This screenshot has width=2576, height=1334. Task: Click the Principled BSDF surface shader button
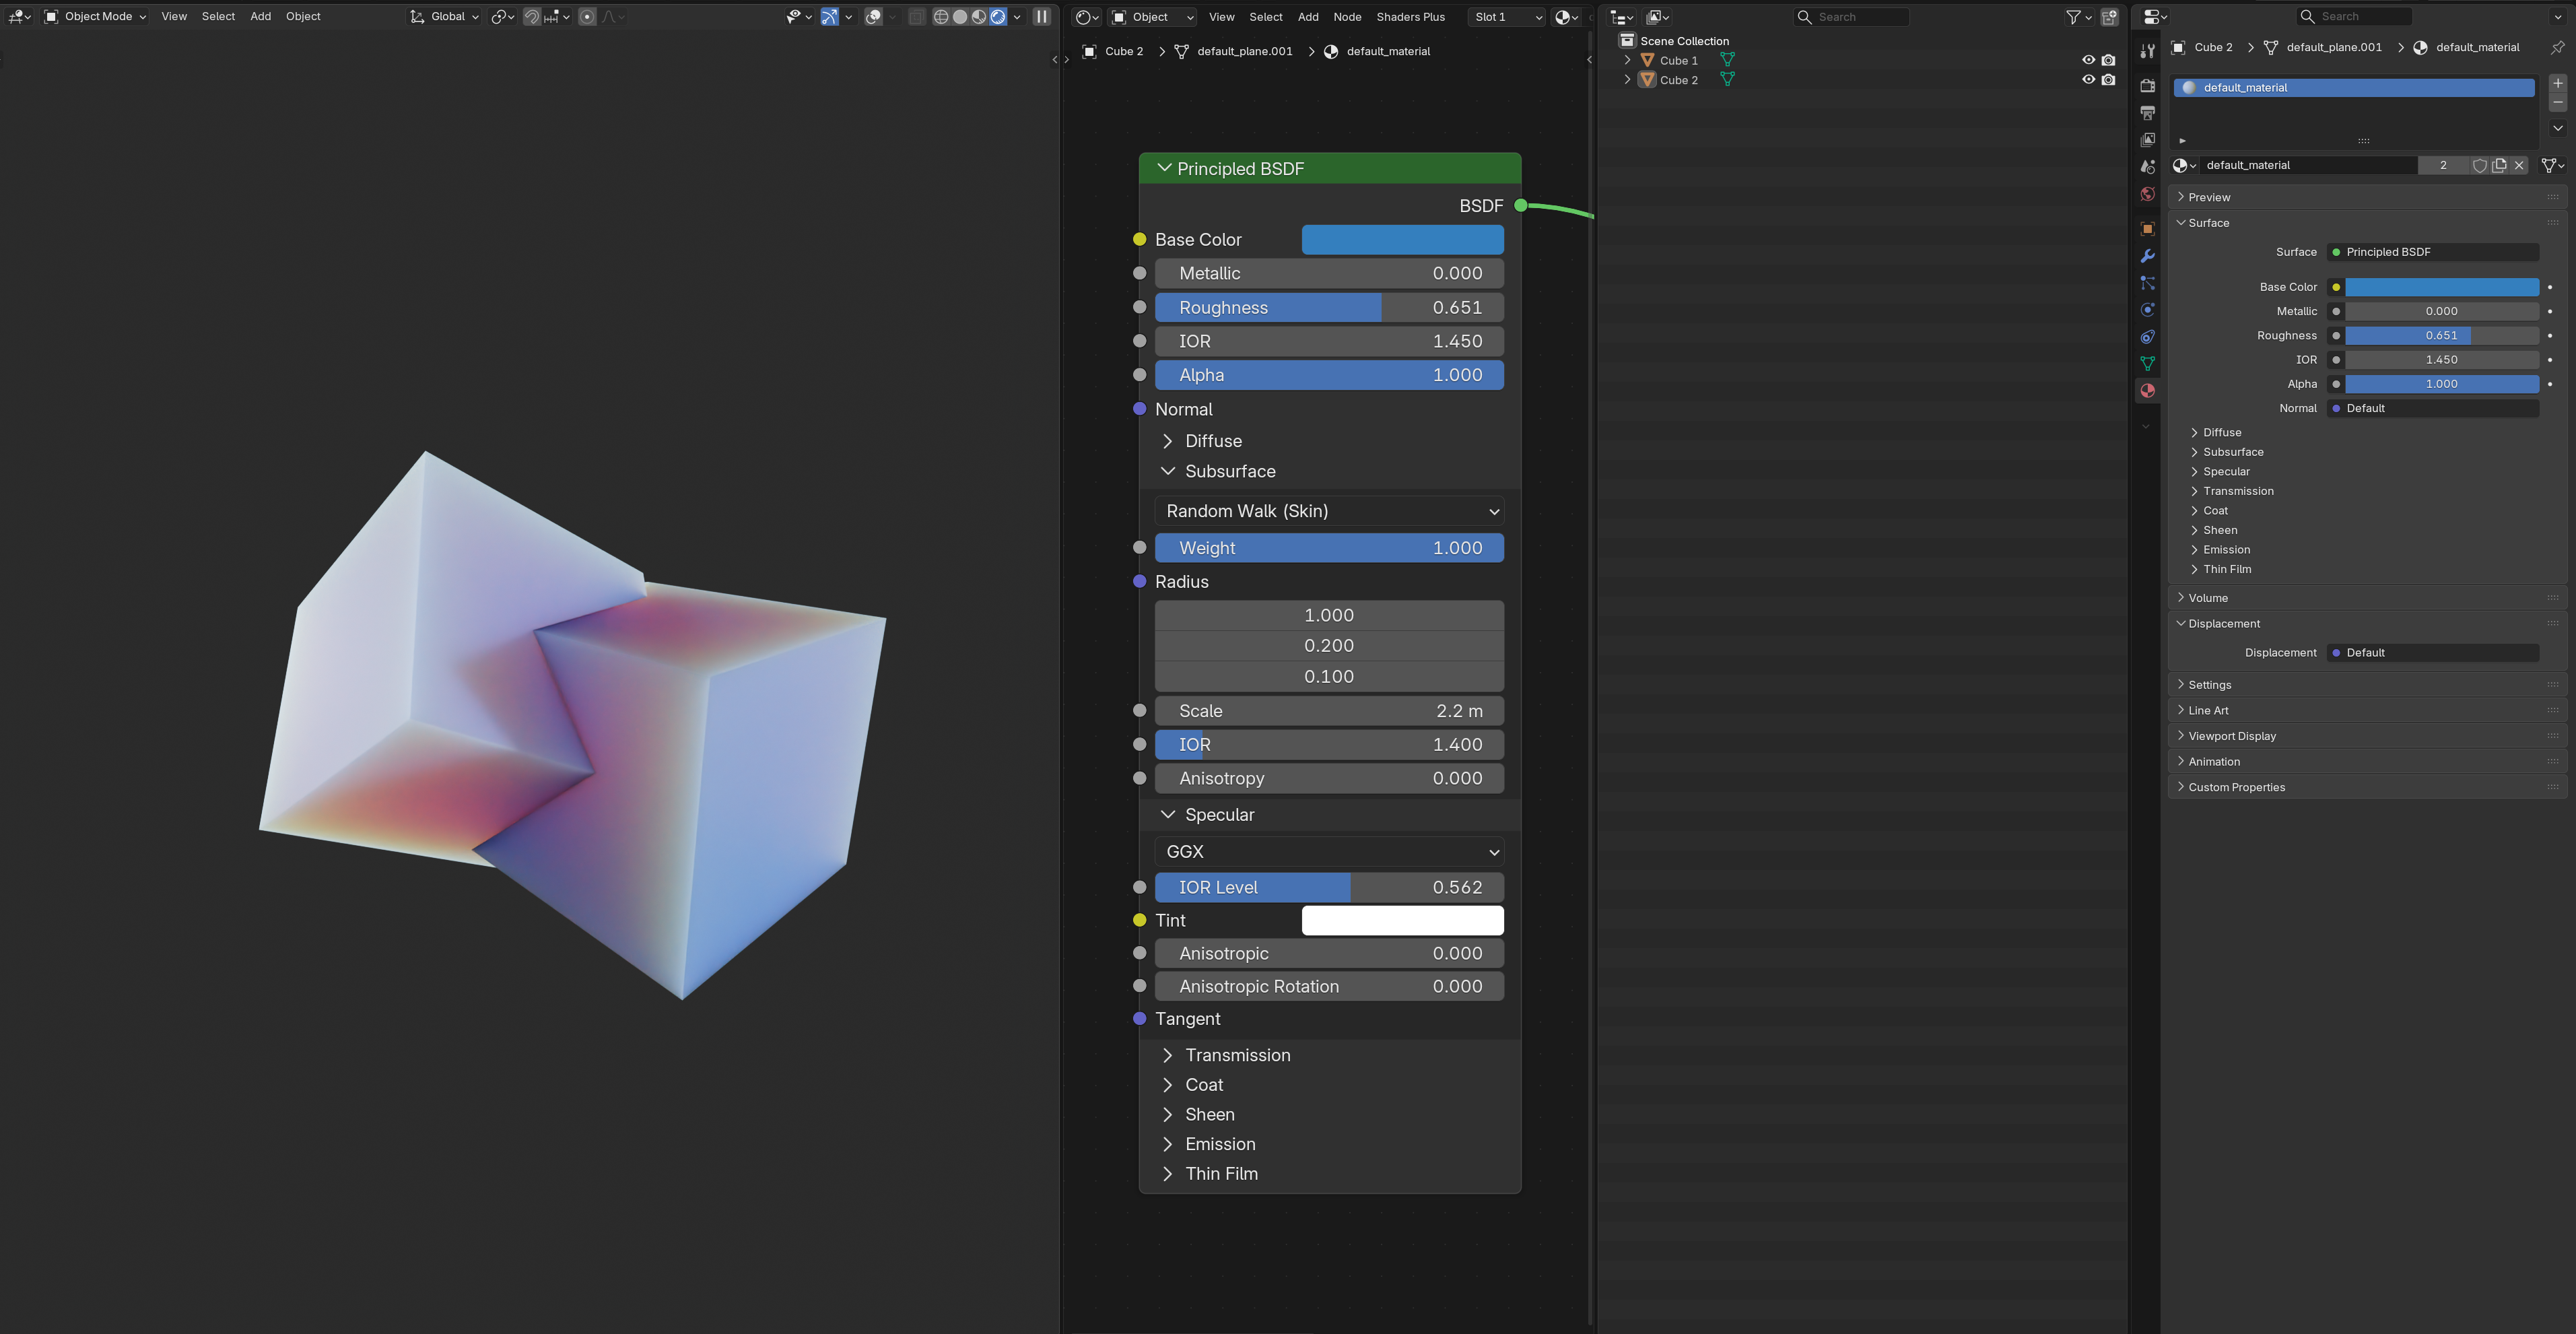2433,253
